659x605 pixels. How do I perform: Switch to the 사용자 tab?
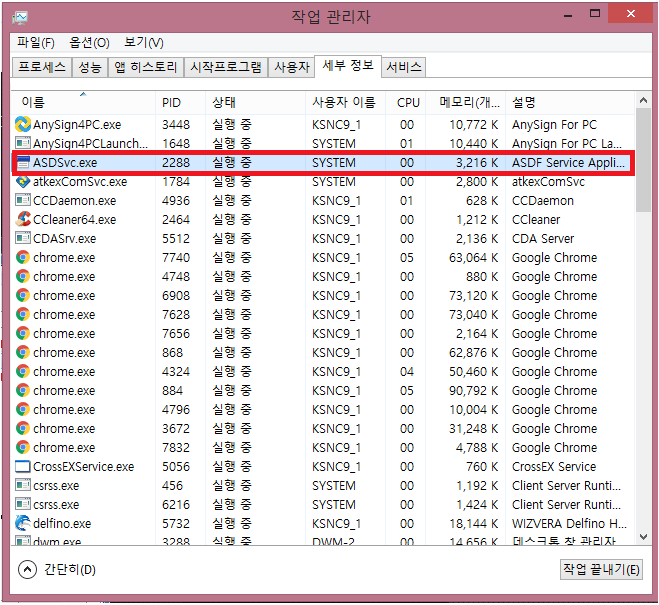(292, 67)
